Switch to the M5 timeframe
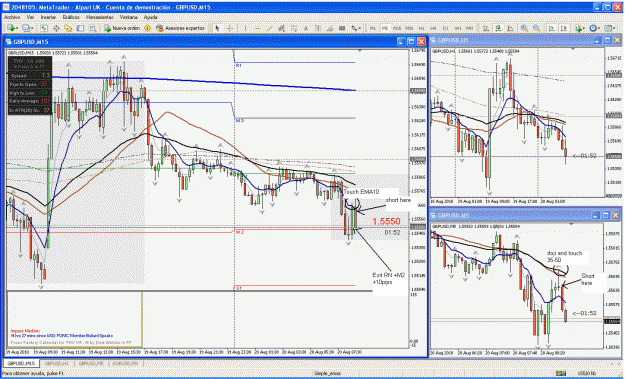Screen dimensions: 625x379 pos(385,28)
